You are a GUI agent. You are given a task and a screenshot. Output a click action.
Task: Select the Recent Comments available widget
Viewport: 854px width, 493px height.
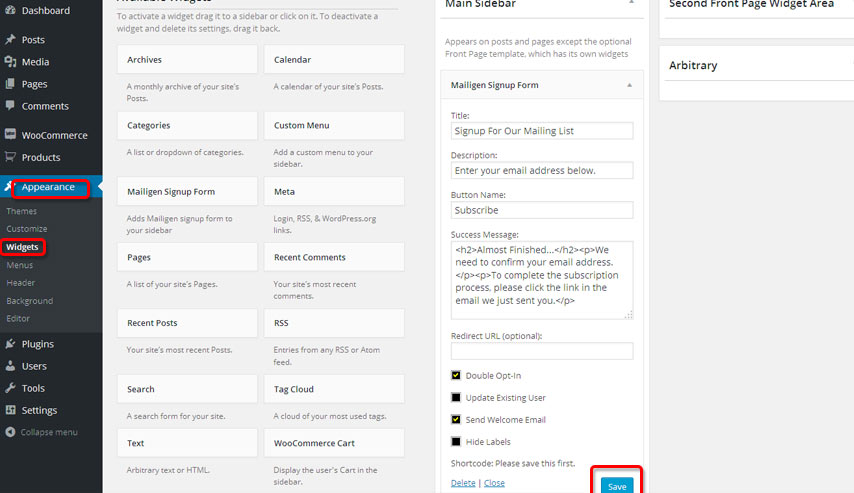coord(334,257)
